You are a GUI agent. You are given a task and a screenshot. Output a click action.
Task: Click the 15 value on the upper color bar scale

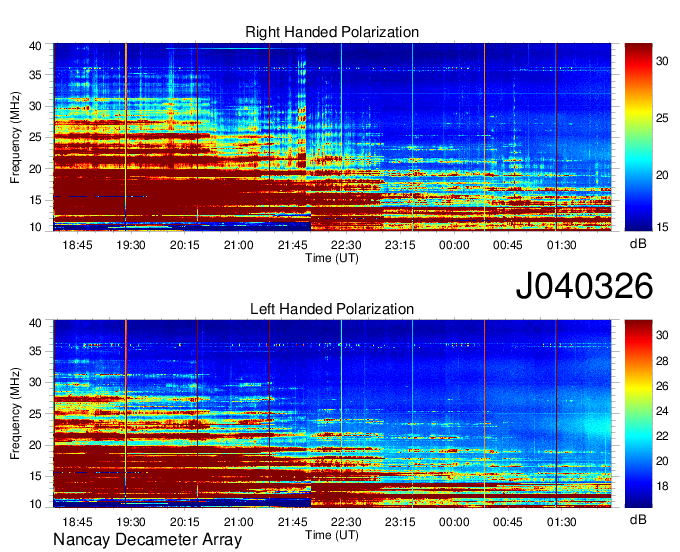click(x=662, y=227)
